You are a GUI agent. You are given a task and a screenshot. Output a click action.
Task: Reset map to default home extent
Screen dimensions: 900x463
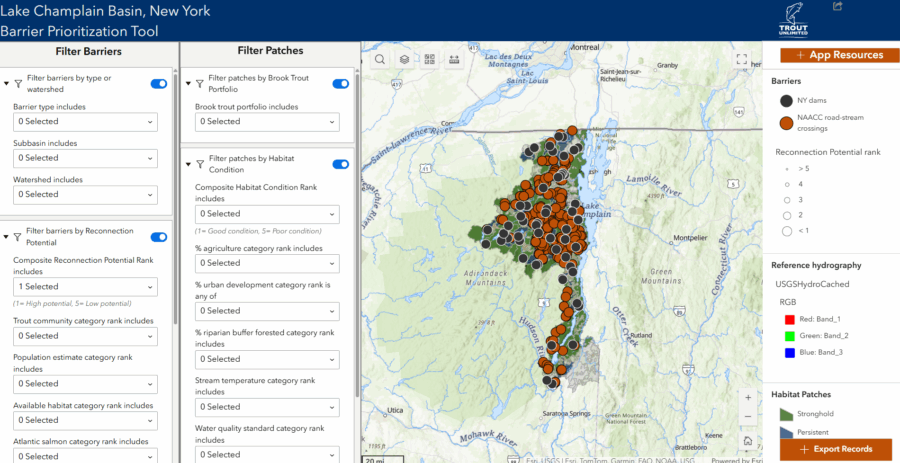(x=748, y=441)
